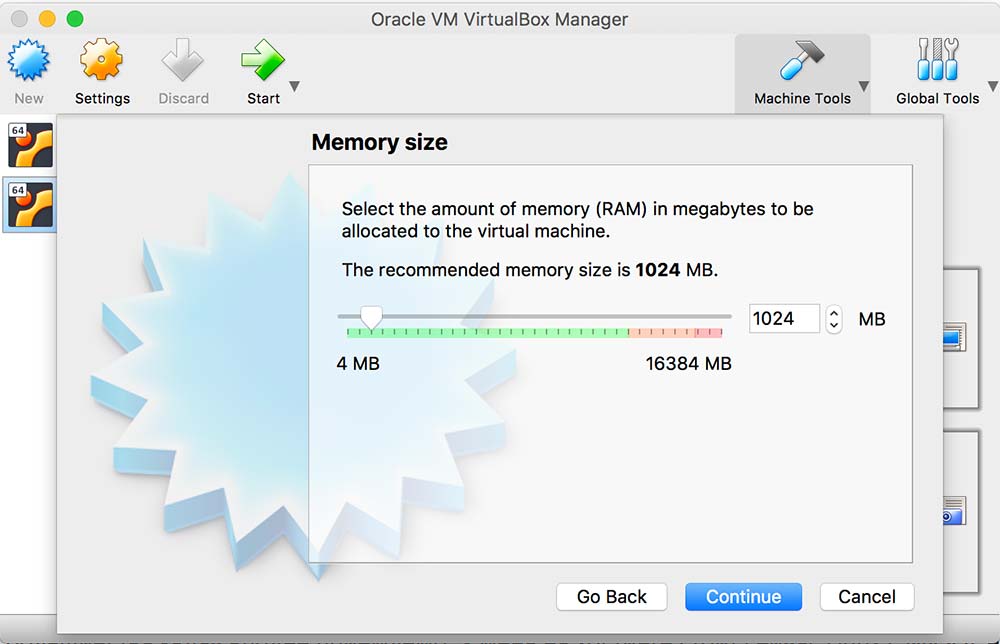Open the Machine Tools dropdown arrow

pyautogui.click(x=863, y=87)
